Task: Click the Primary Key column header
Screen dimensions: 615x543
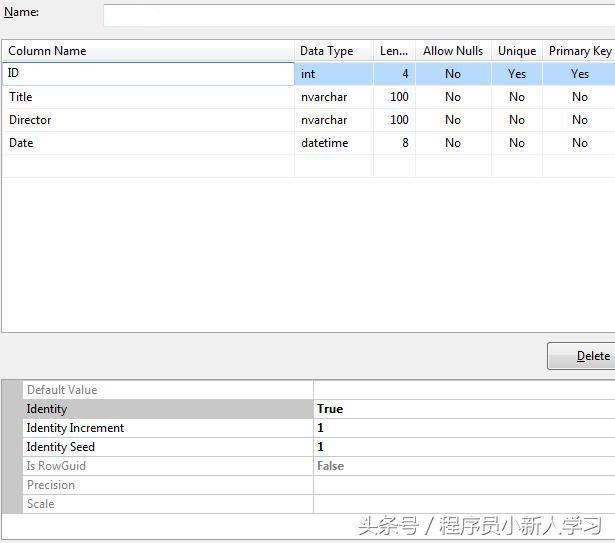Action: (579, 51)
